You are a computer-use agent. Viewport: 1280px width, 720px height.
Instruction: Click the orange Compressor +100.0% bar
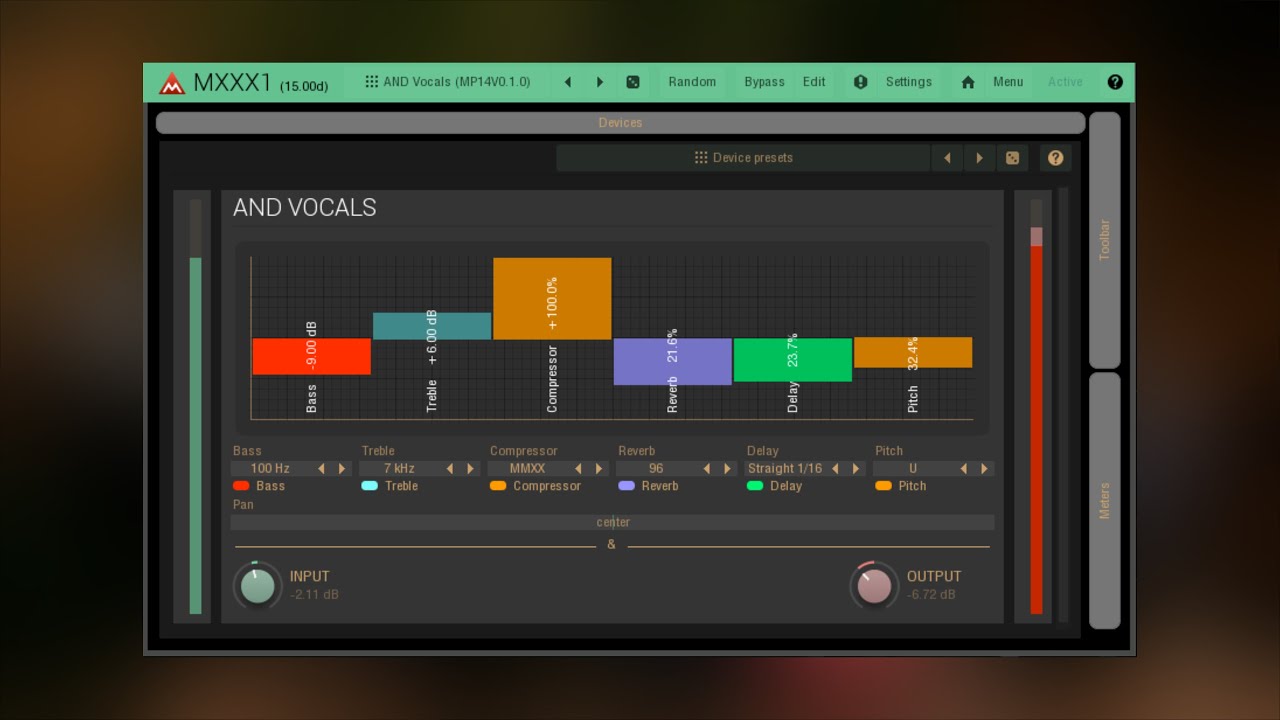coord(552,299)
